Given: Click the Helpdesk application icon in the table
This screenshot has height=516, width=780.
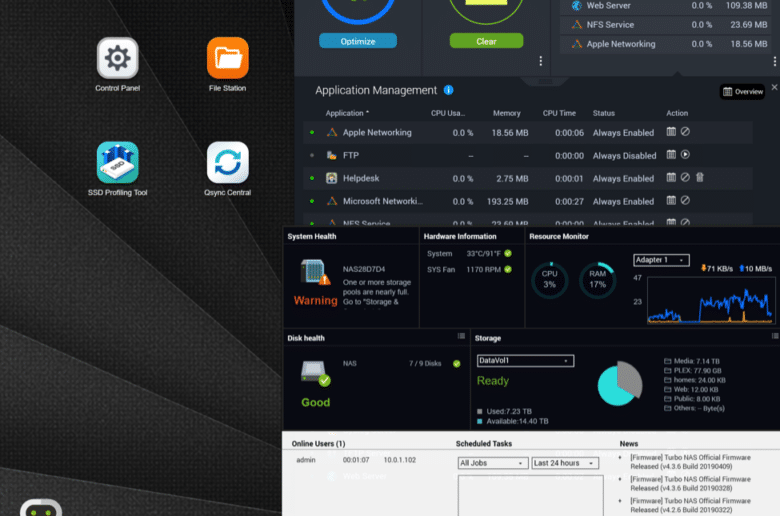Looking at the screenshot, I should (x=331, y=178).
